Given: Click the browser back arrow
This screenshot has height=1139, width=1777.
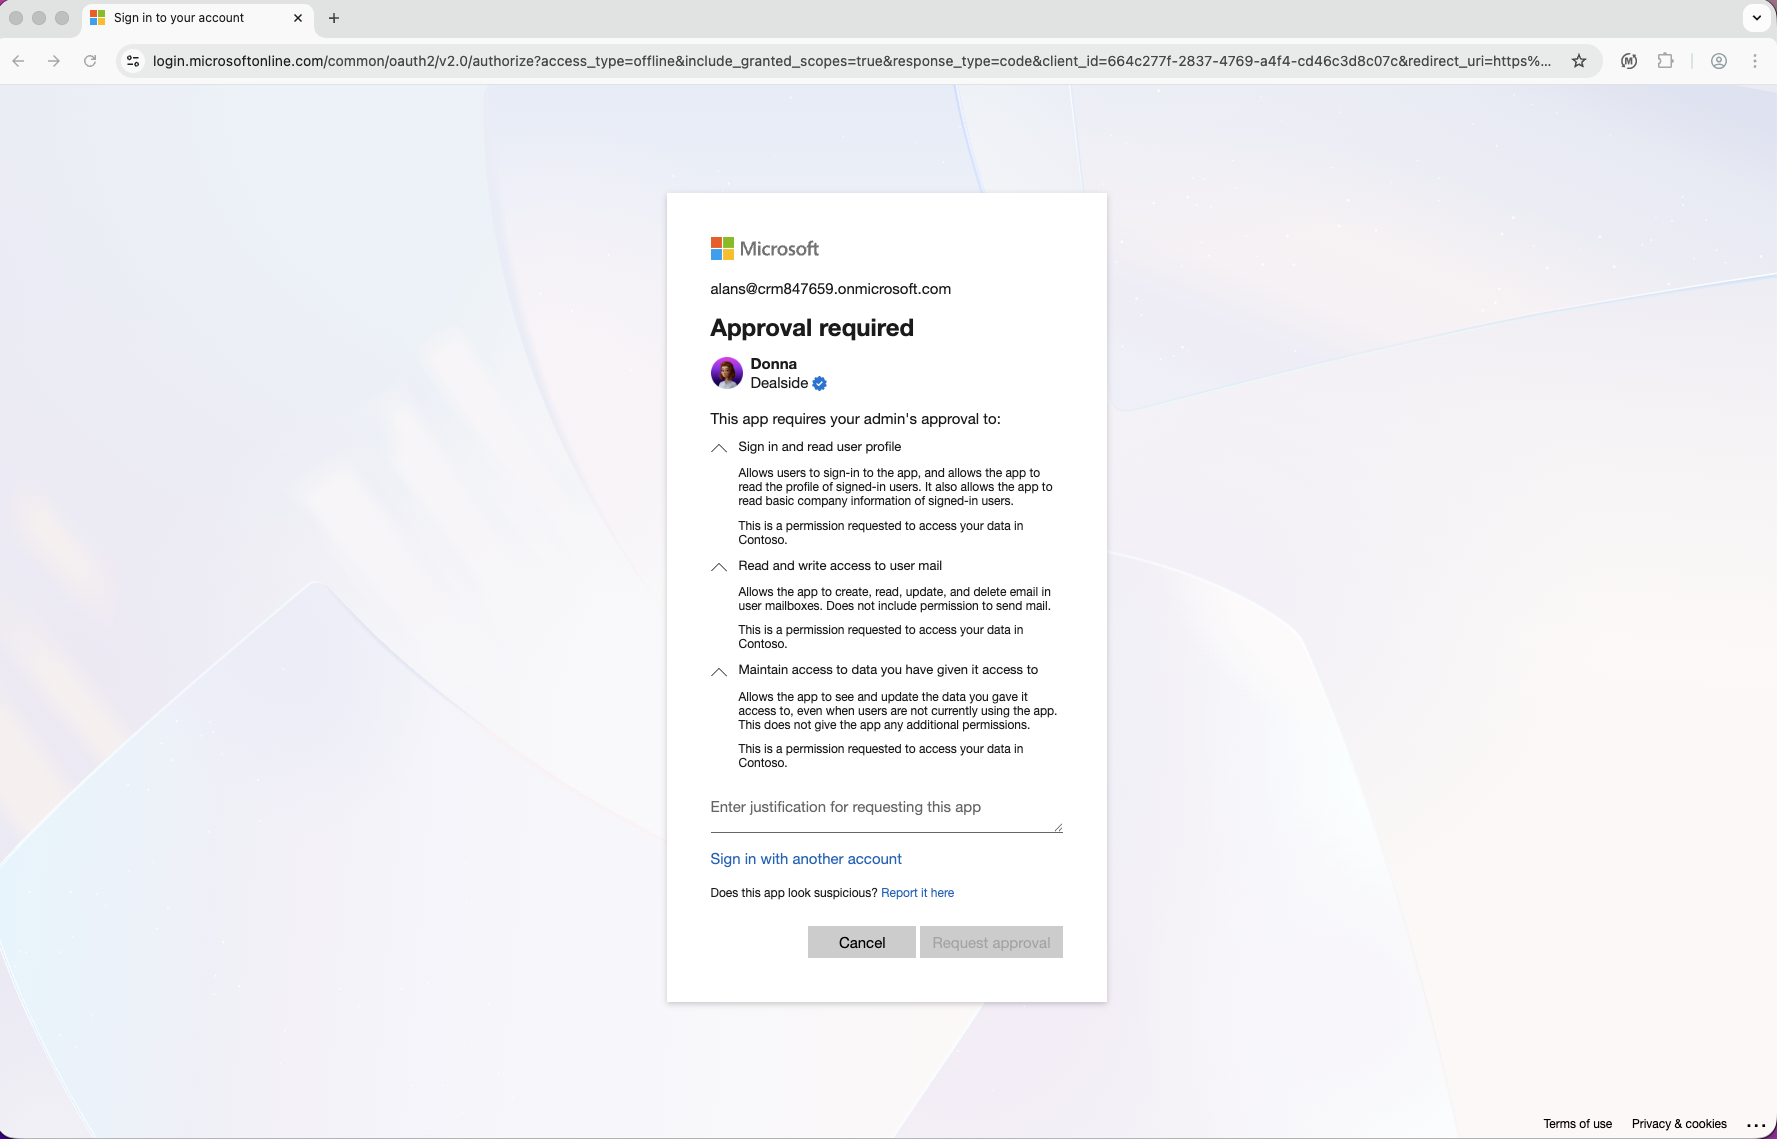Looking at the screenshot, I should [18, 61].
